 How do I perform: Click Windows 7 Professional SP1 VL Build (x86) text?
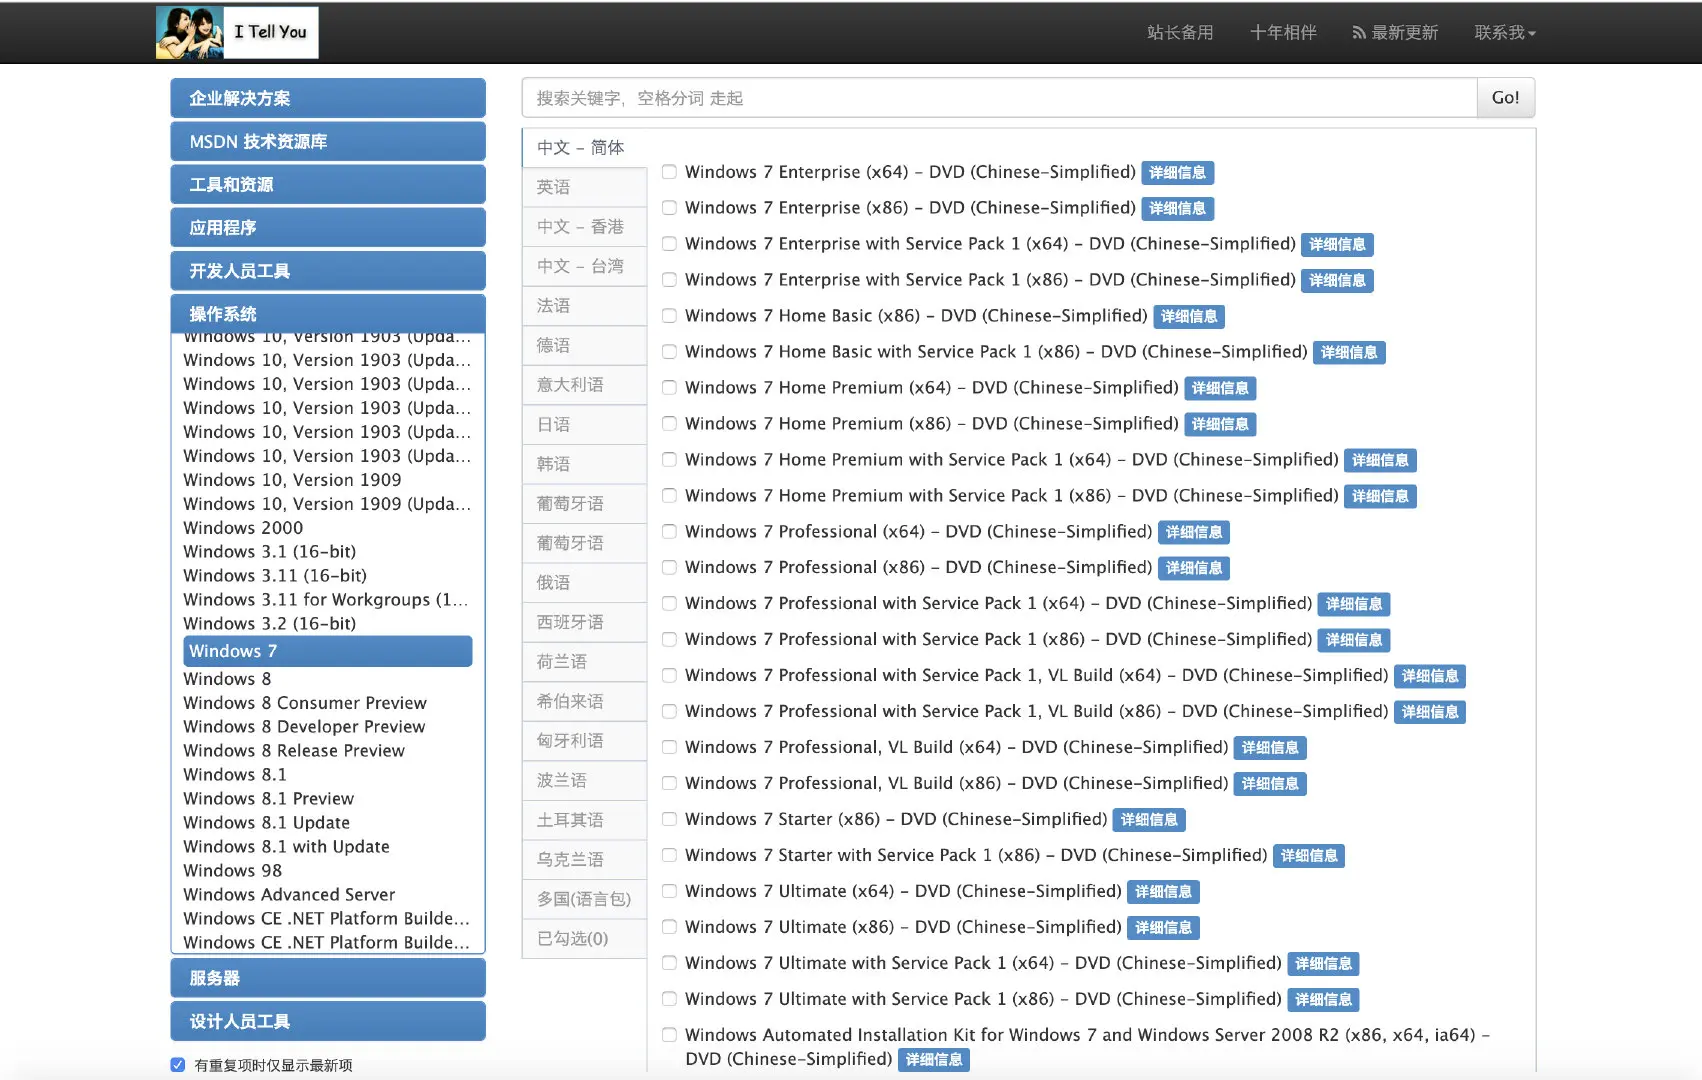click(1036, 712)
